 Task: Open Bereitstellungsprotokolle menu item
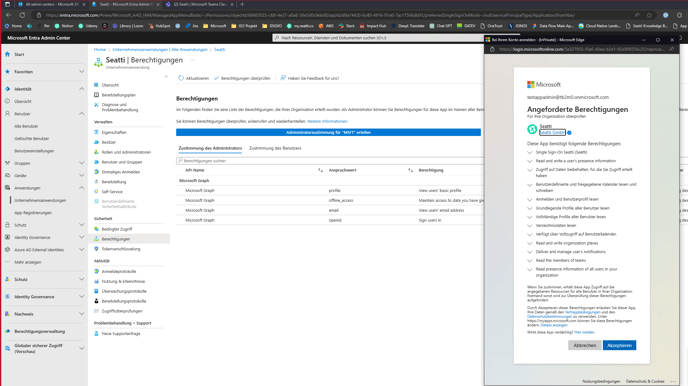coord(124,301)
